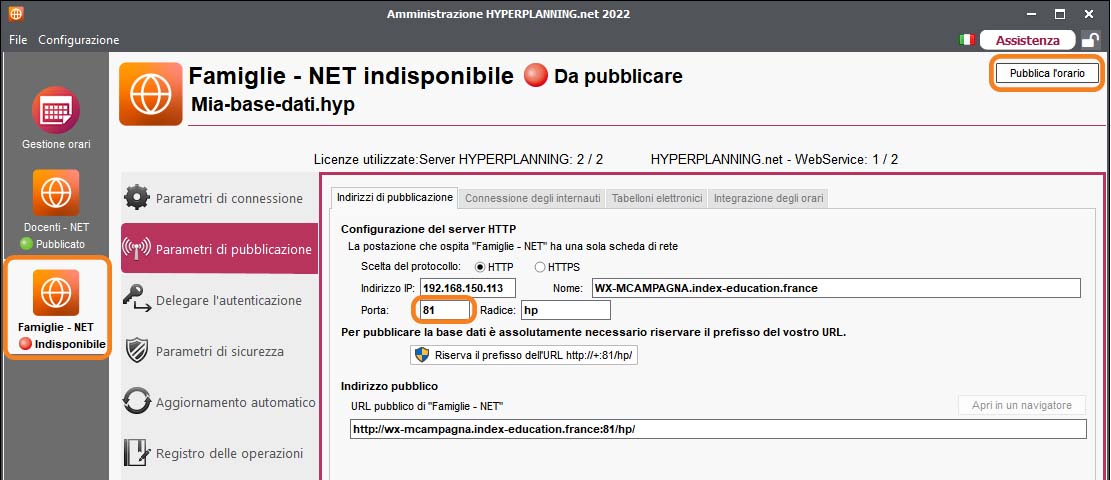Click the URL pubblico text field

point(718,429)
